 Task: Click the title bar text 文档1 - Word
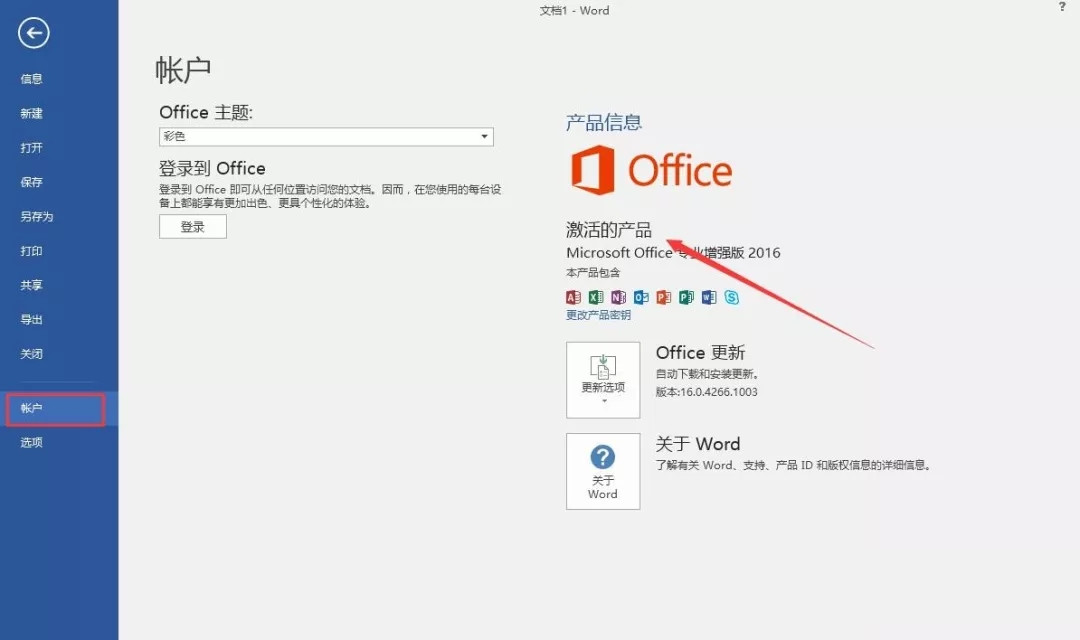pyautogui.click(x=574, y=10)
